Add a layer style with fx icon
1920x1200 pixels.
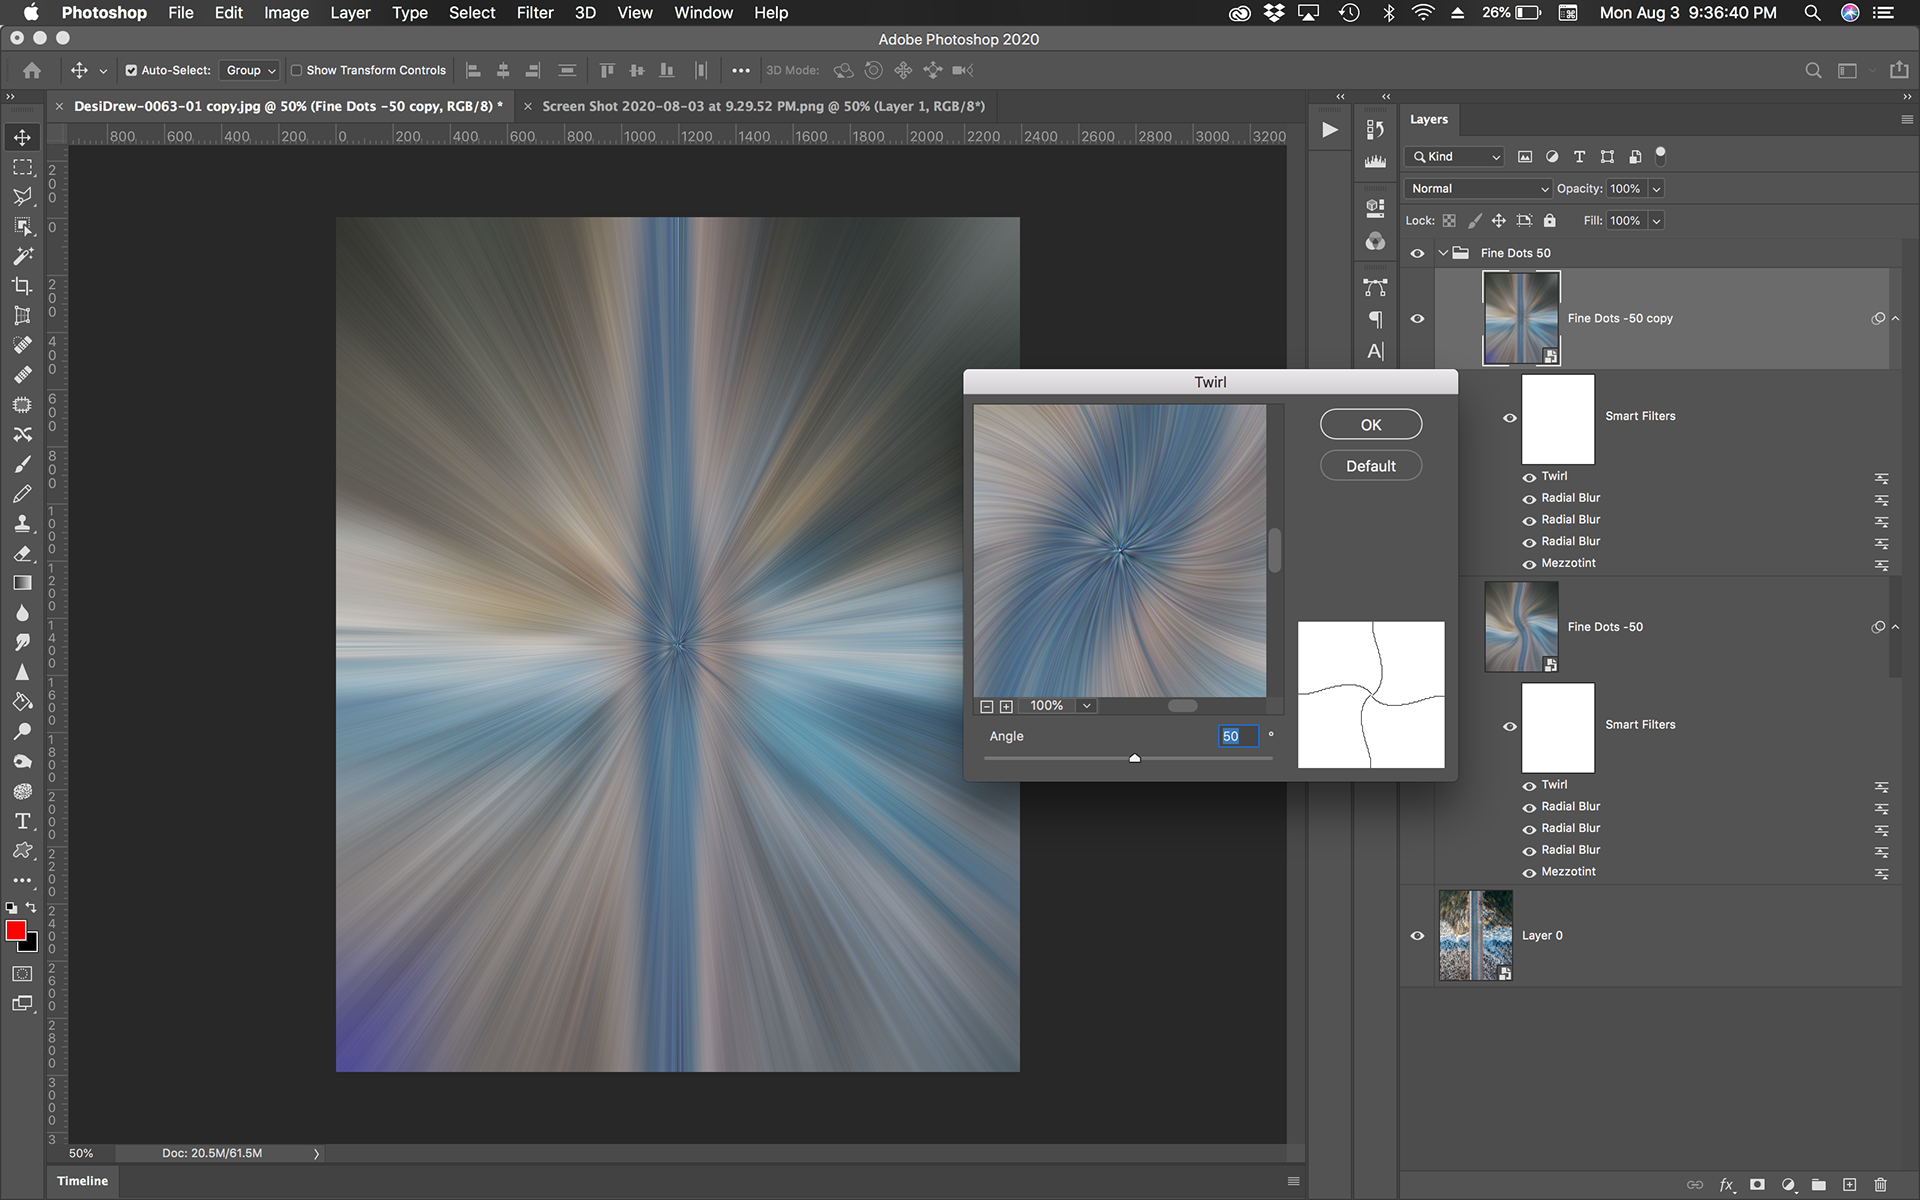coord(1726,1184)
